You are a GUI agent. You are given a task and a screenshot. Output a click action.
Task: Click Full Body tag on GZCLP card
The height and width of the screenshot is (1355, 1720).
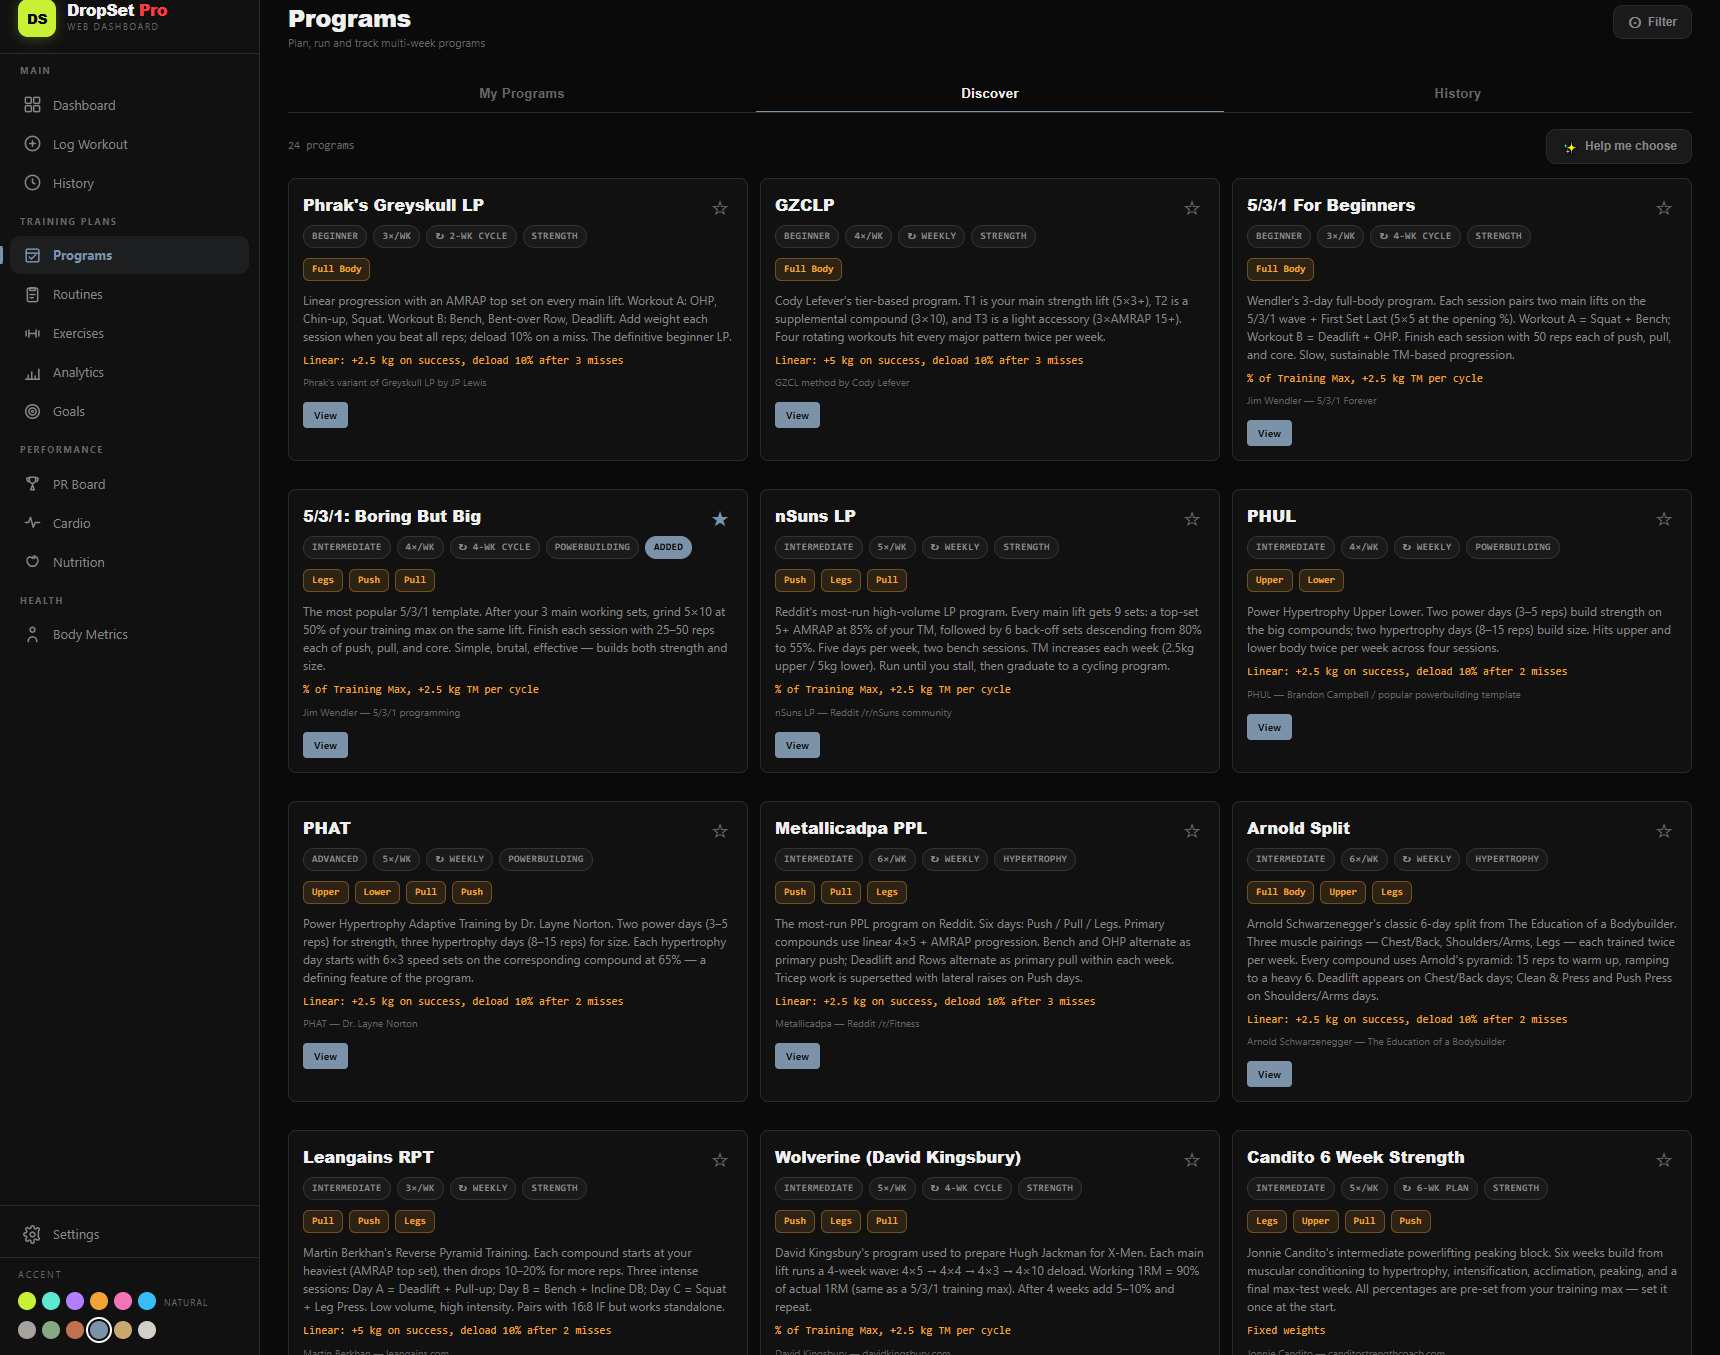click(808, 269)
